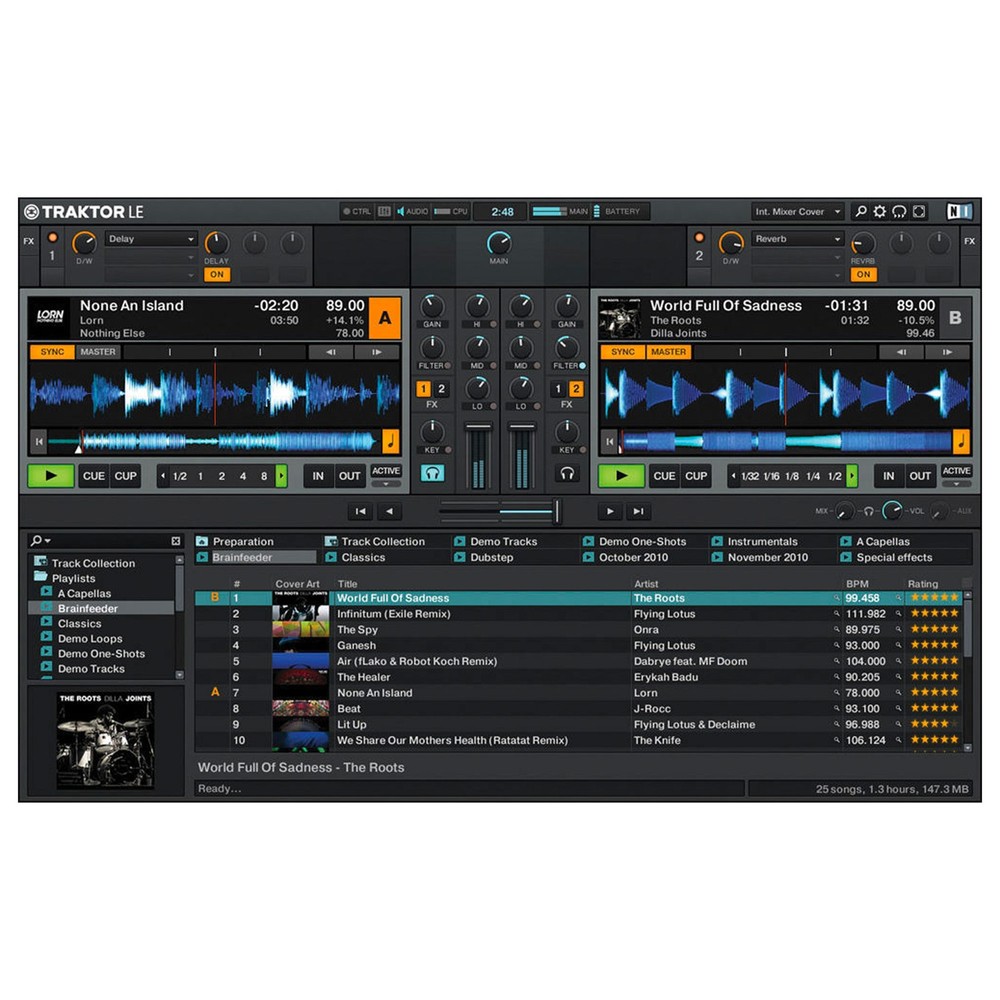Click the Native Instruments logo top right
Screen dimensions: 1000x1000
coord(959,211)
